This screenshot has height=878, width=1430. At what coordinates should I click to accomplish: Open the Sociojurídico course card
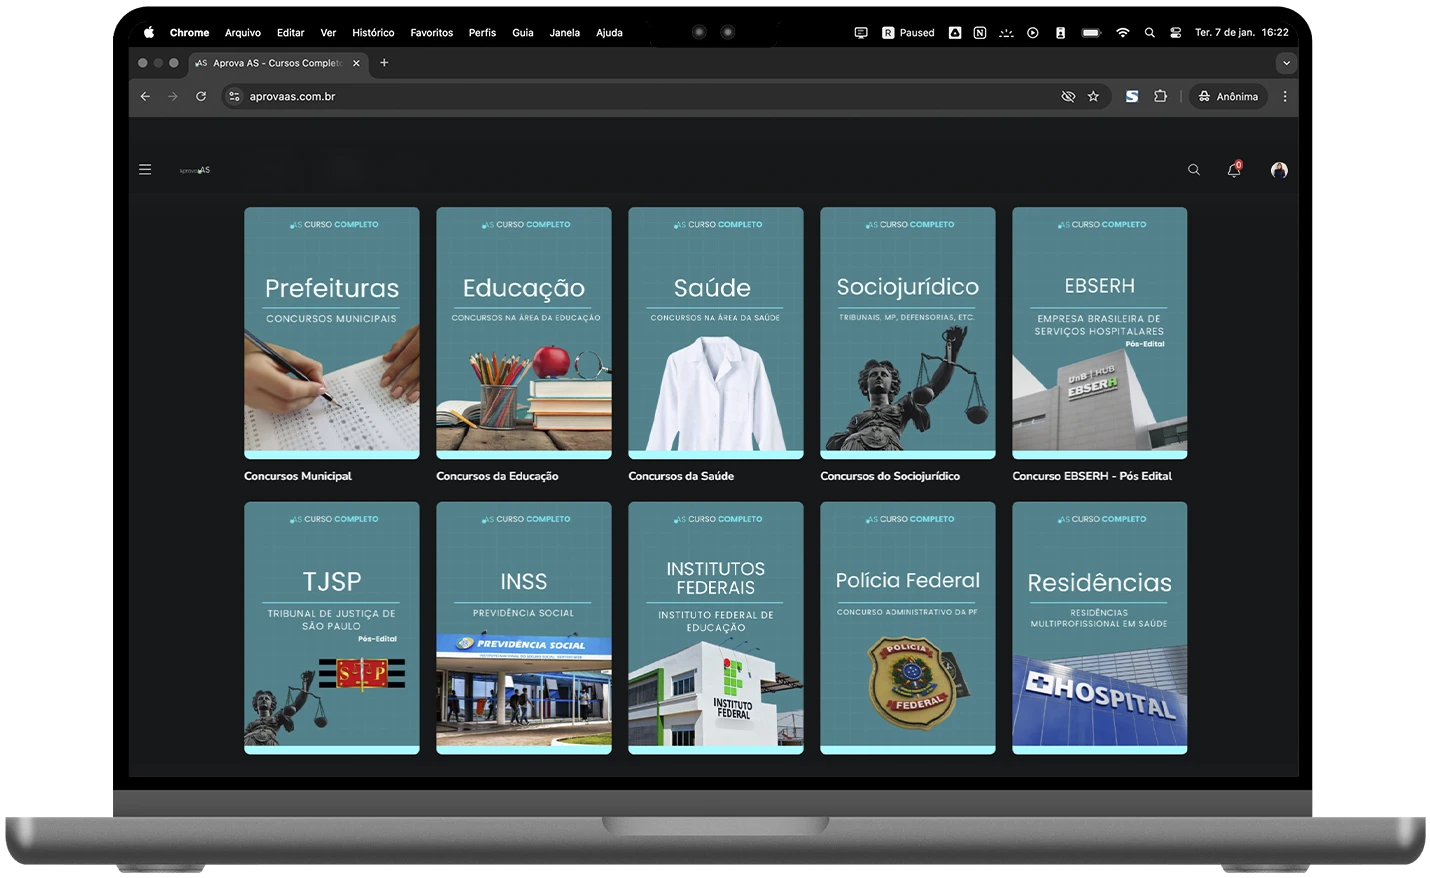click(x=908, y=333)
